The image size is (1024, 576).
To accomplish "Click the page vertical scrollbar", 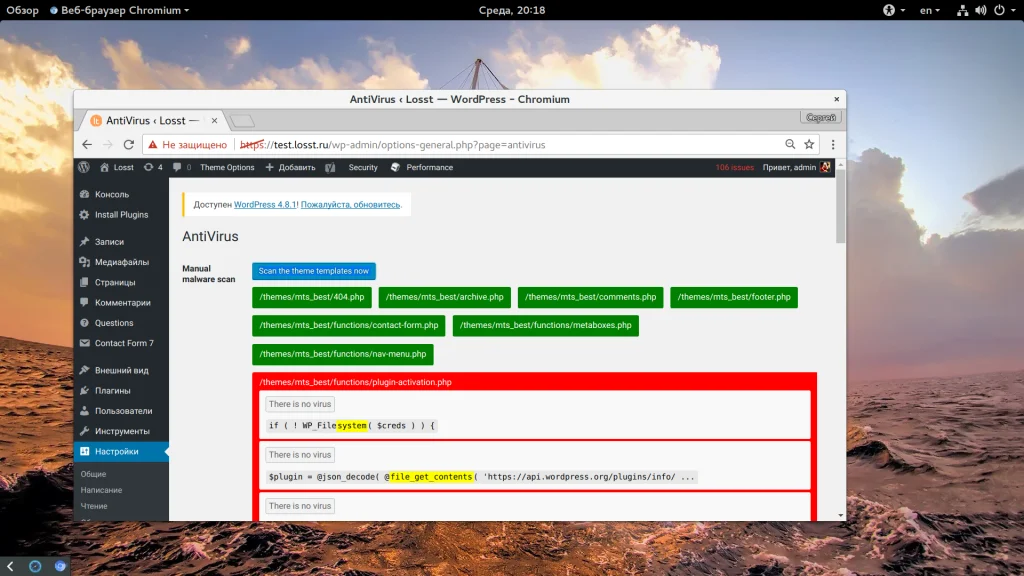I will 840,207.
